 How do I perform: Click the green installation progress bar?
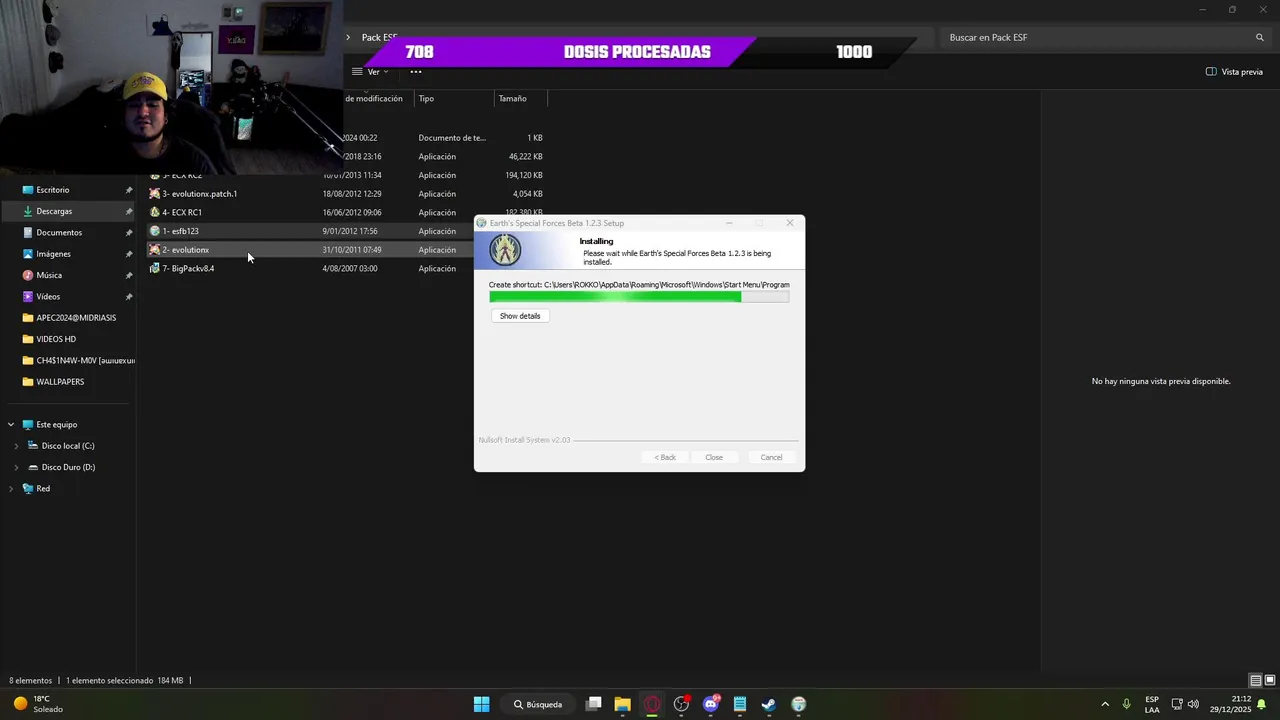[x=639, y=297]
